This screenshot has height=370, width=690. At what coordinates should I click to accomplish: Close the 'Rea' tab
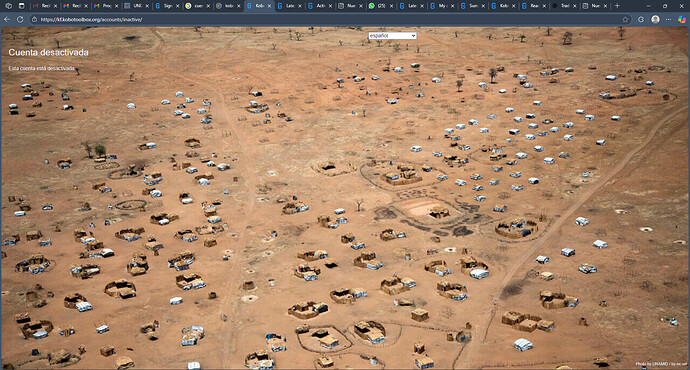pos(544,6)
